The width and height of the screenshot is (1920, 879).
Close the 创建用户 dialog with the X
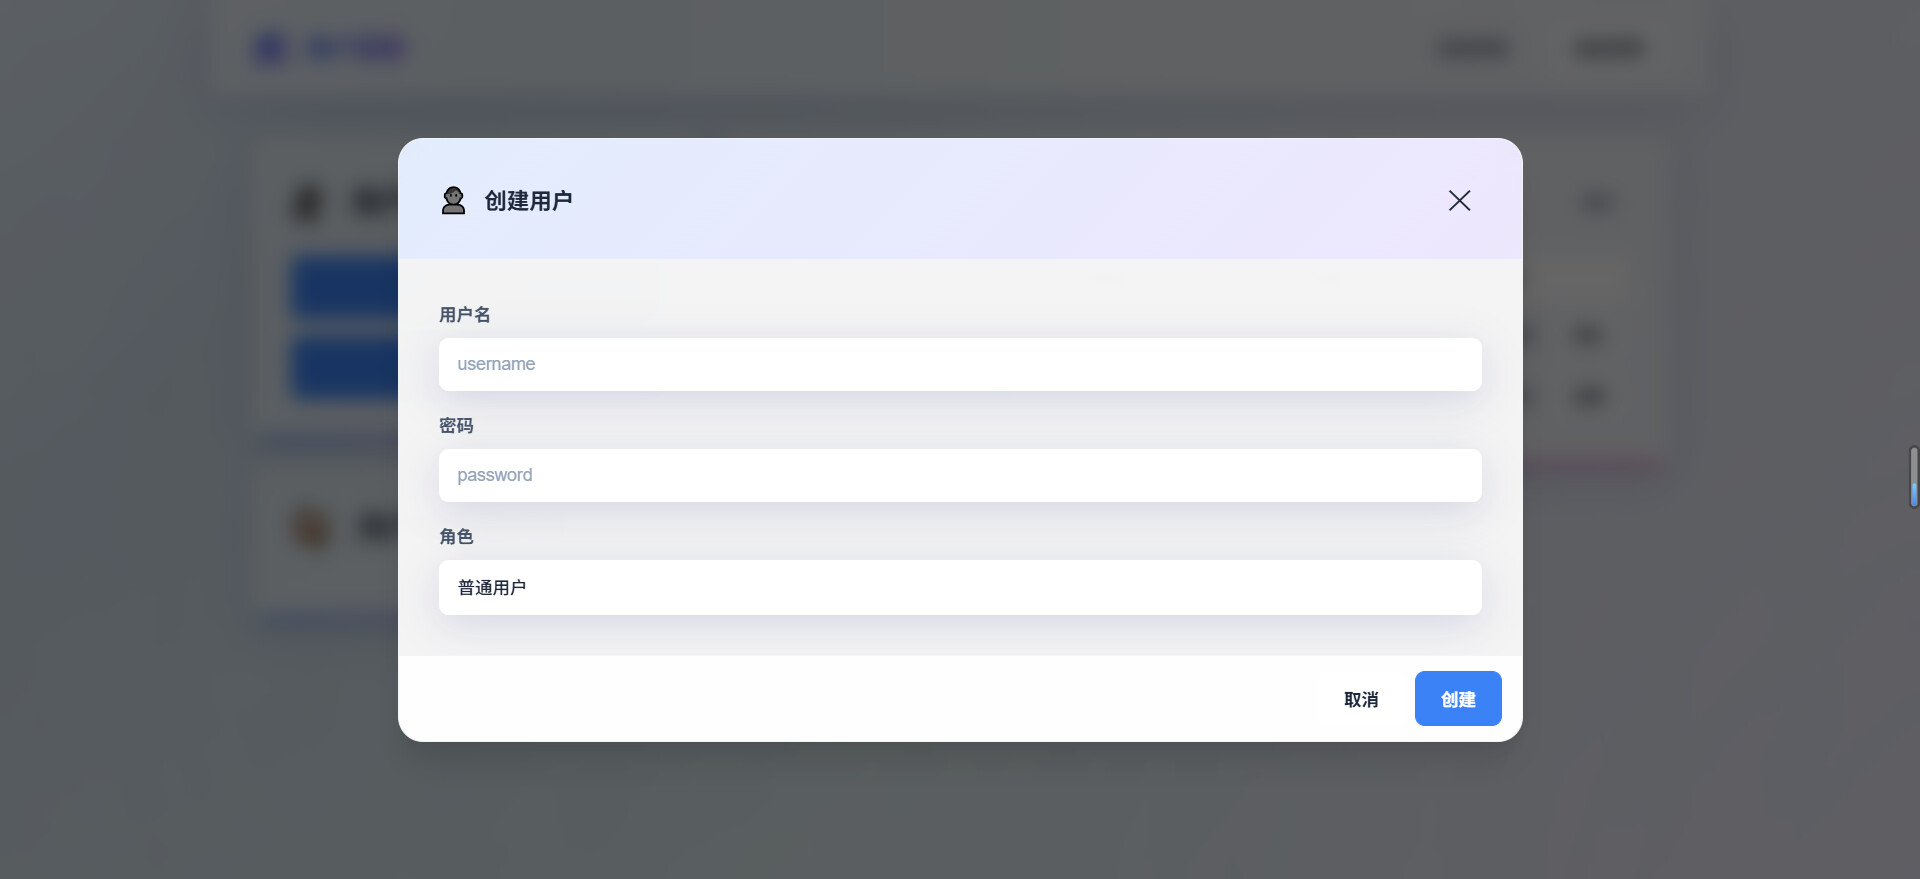[x=1459, y=201]
